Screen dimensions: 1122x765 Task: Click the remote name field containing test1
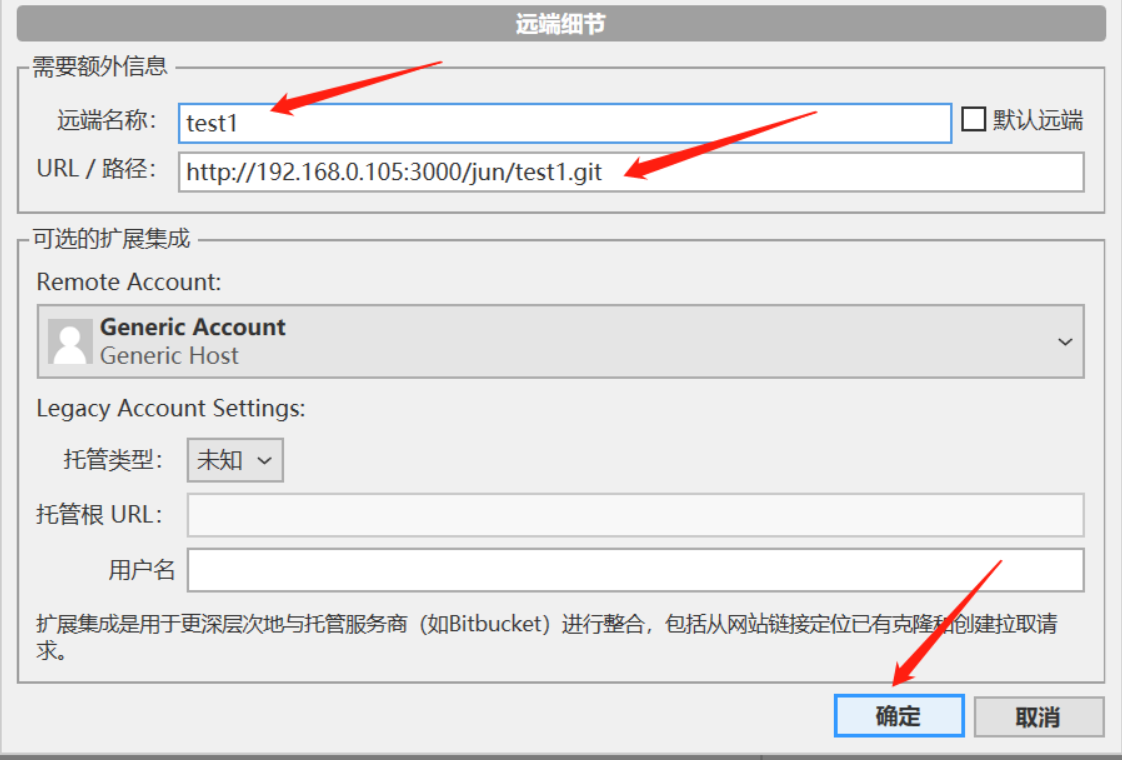point(565,123)
